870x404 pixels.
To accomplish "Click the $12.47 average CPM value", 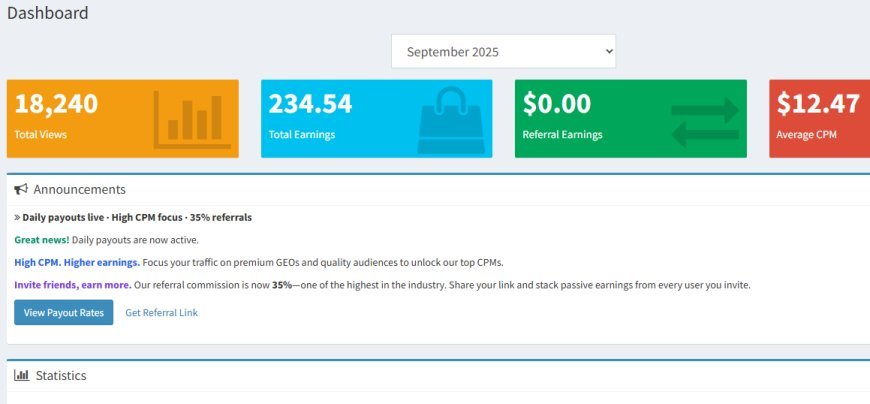I will pos(817,104).
